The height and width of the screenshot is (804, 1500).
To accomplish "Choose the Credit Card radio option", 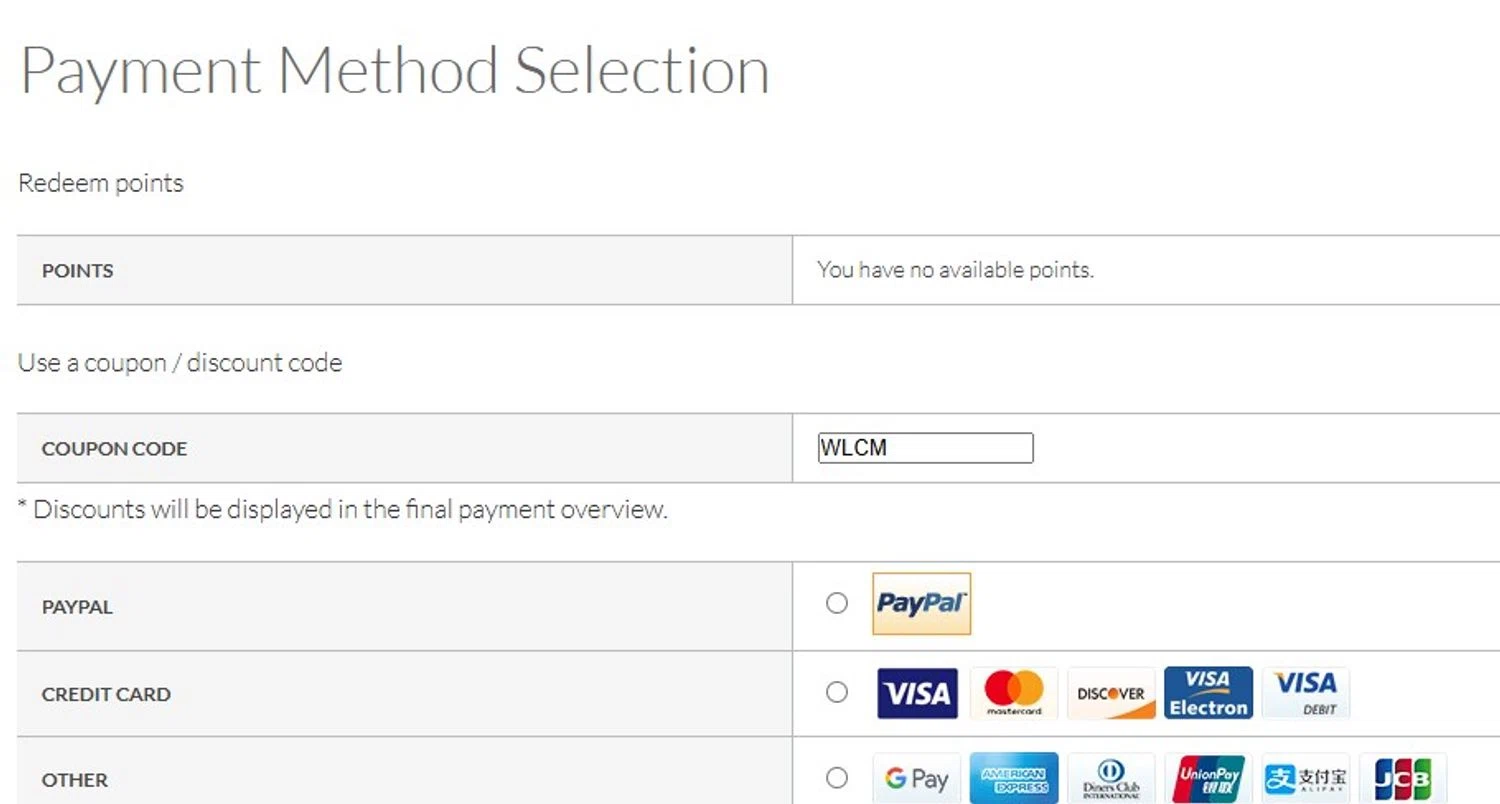I will (837, 692).
